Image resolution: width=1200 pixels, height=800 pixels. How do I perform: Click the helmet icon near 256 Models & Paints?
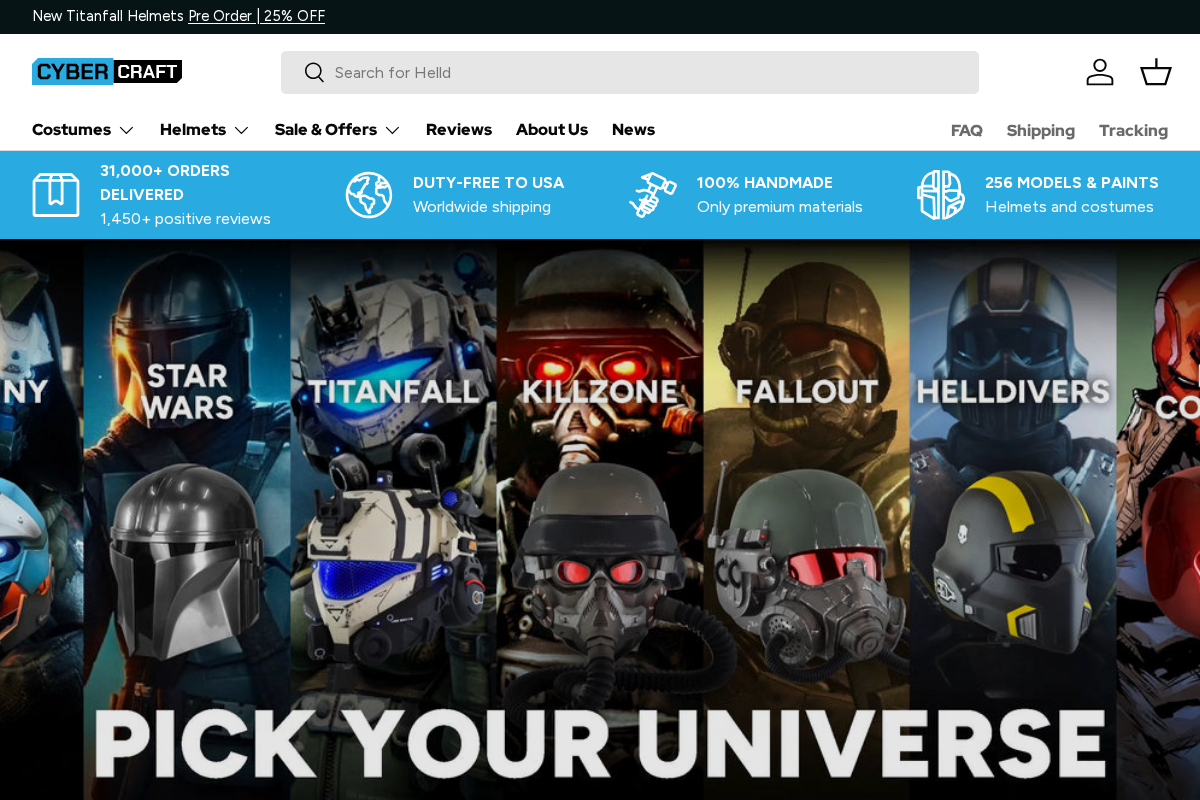(x=940, y=194)
